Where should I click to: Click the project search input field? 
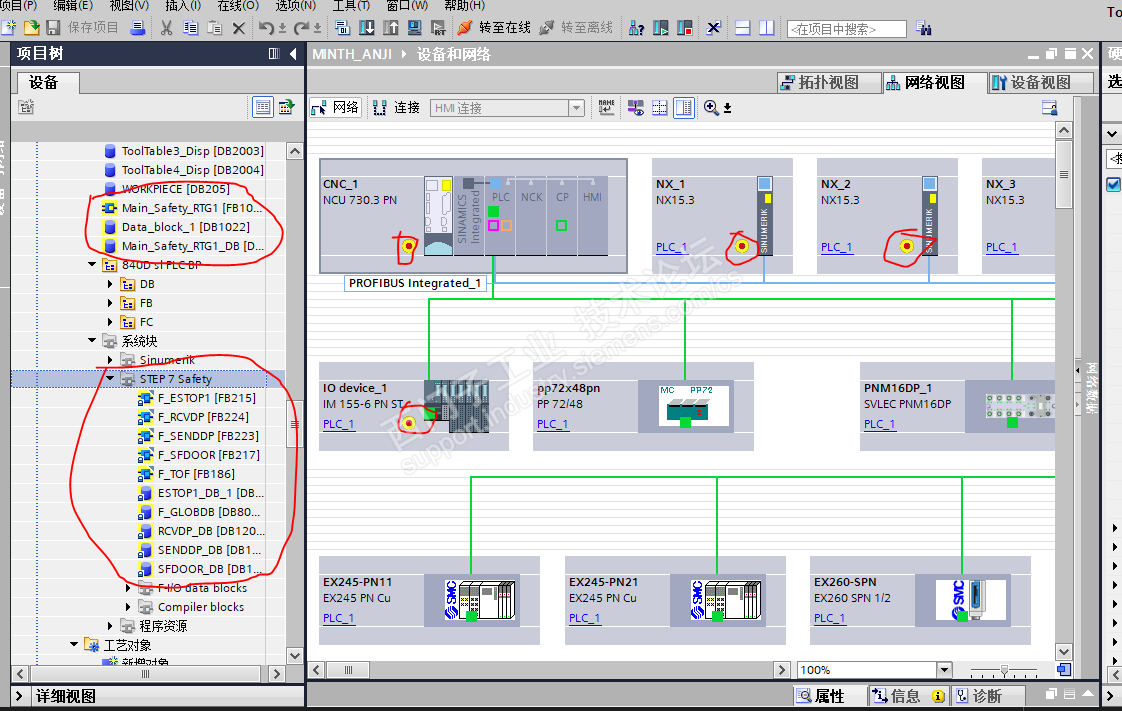point(847,29)
